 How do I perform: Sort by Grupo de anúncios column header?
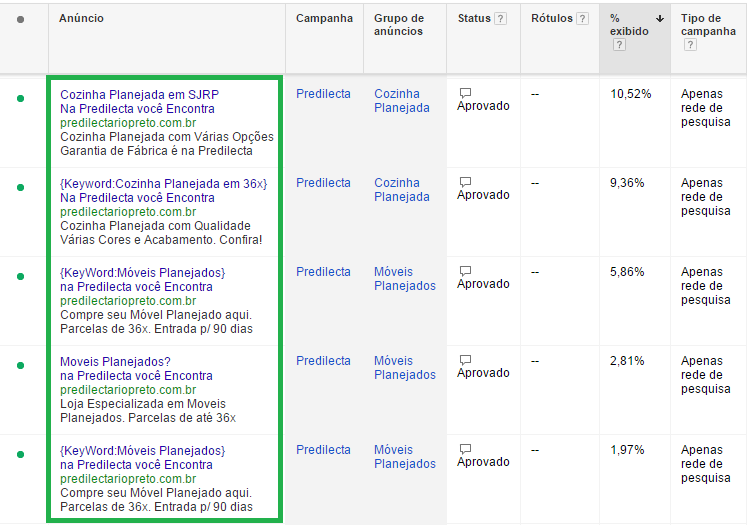point(399,25)
